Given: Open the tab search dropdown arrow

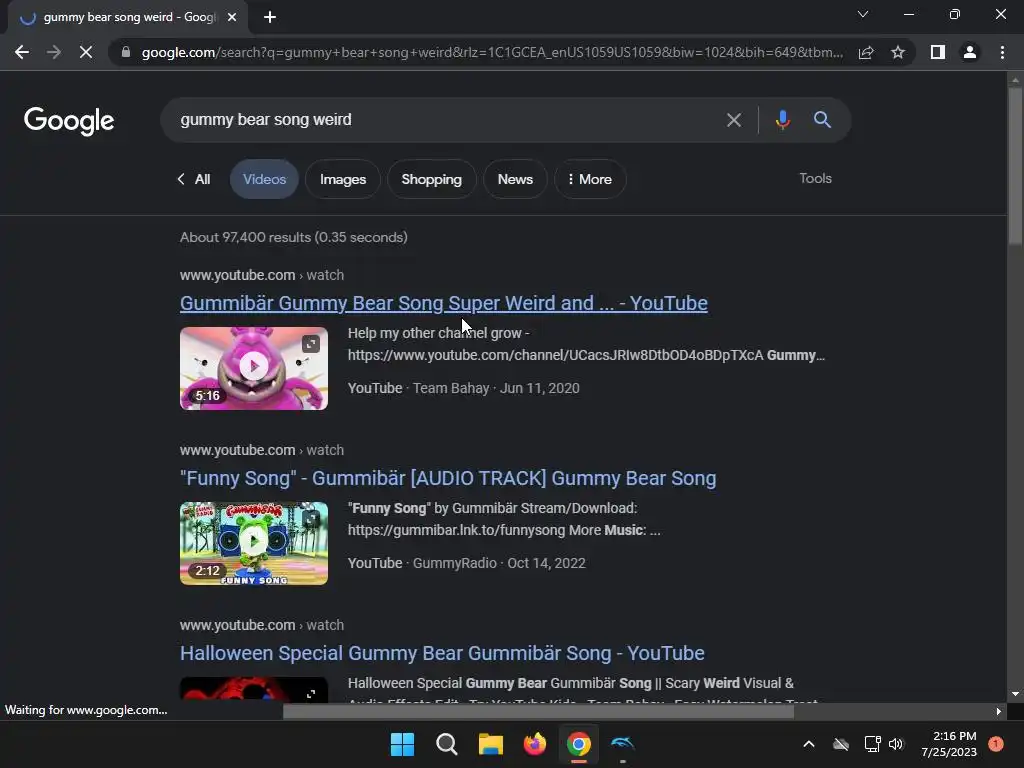Looking at the screenshot, I should [x=863, y=14].
